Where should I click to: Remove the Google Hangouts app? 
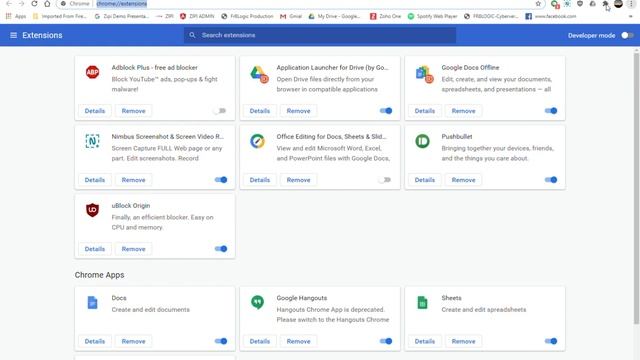298,341
